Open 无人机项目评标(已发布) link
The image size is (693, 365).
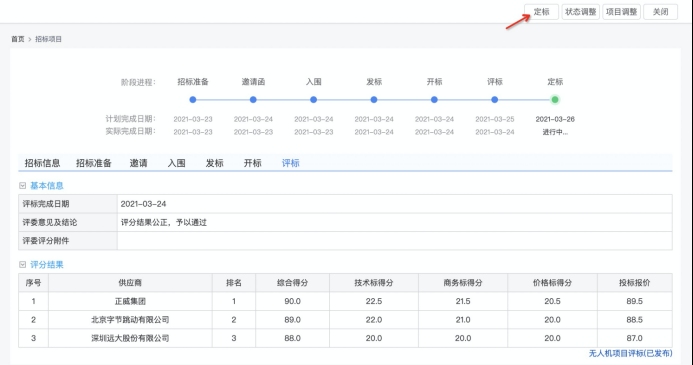pos(630,353)
